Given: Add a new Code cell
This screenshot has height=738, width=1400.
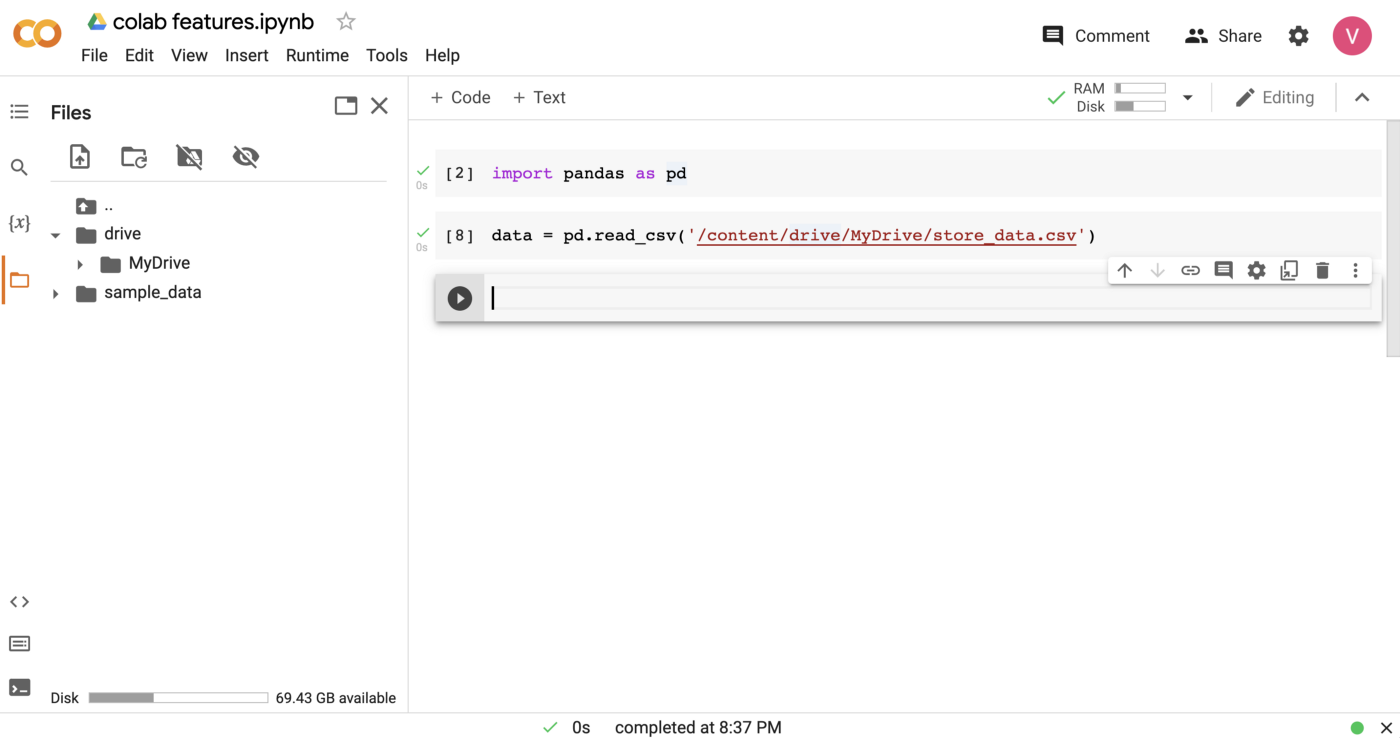Looking at the screenshot, I should [x=460, y=97].
